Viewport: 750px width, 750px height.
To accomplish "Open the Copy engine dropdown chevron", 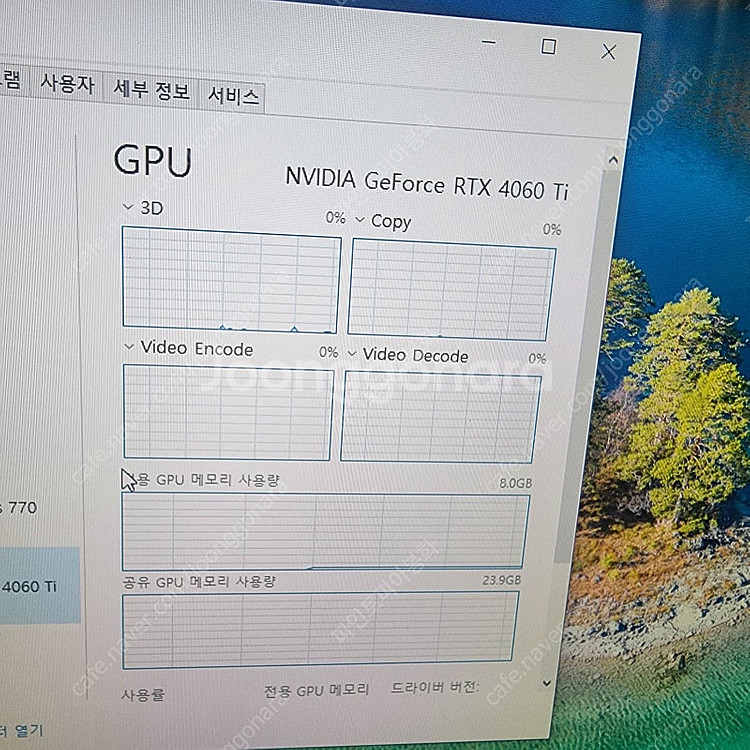I will click(x=360, y=220).
